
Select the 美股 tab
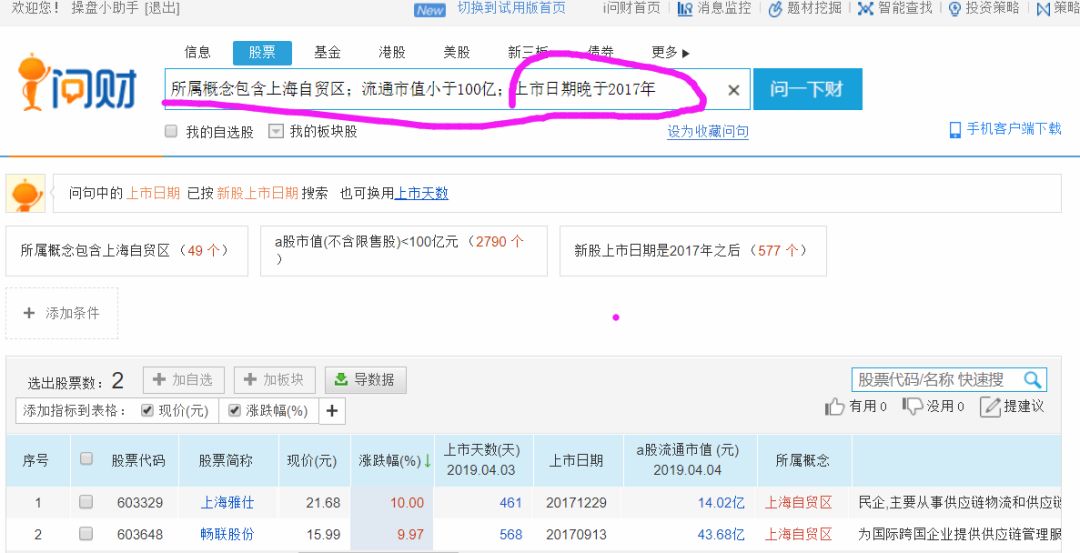[x=457, y=52]
